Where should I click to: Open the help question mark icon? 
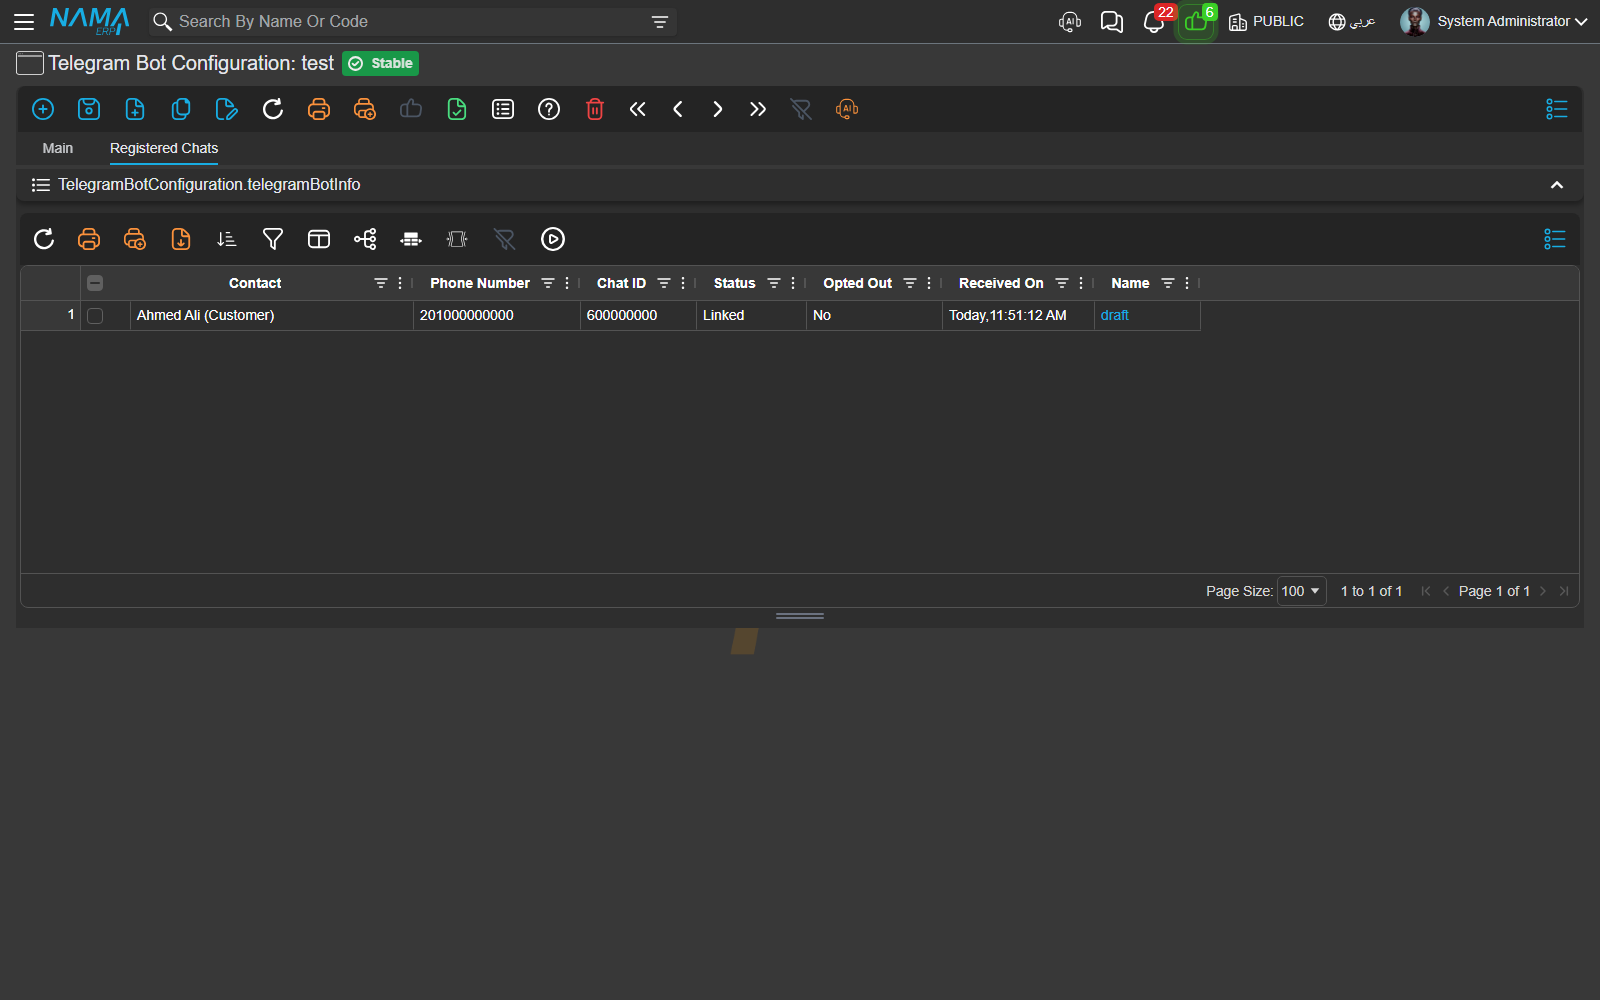pos(549,109)
